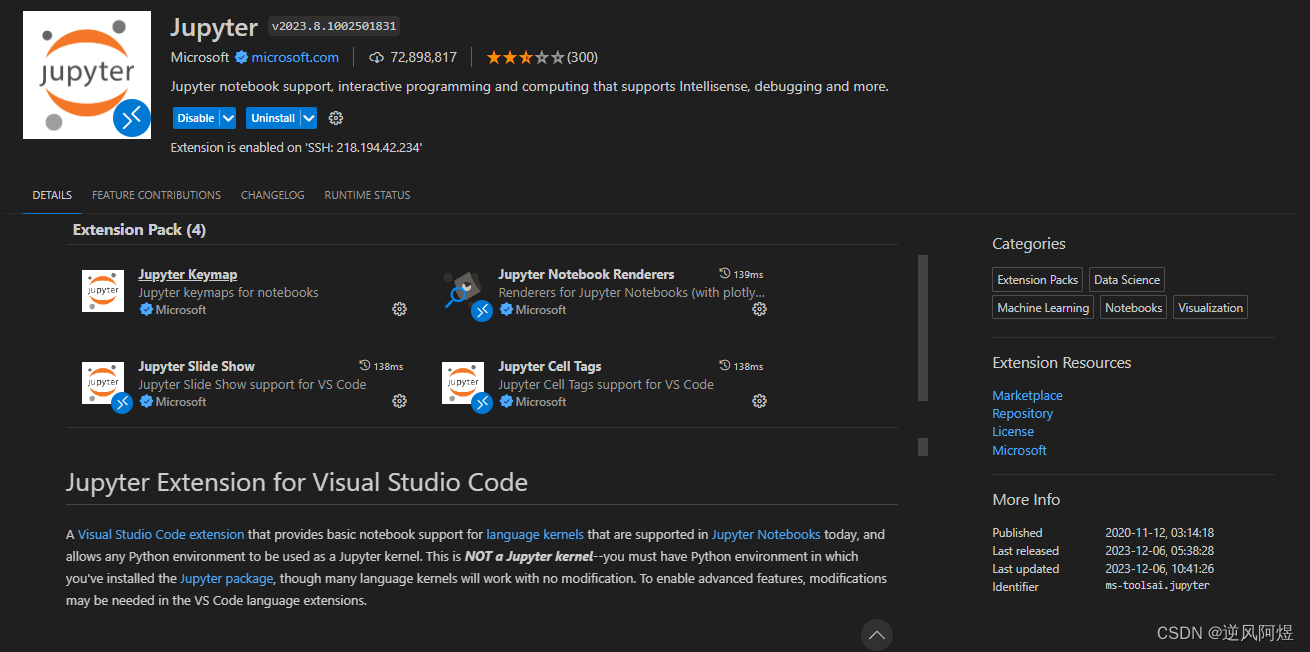
Task: Select the Extension Packs category
Action: [x=1038, y=280]
